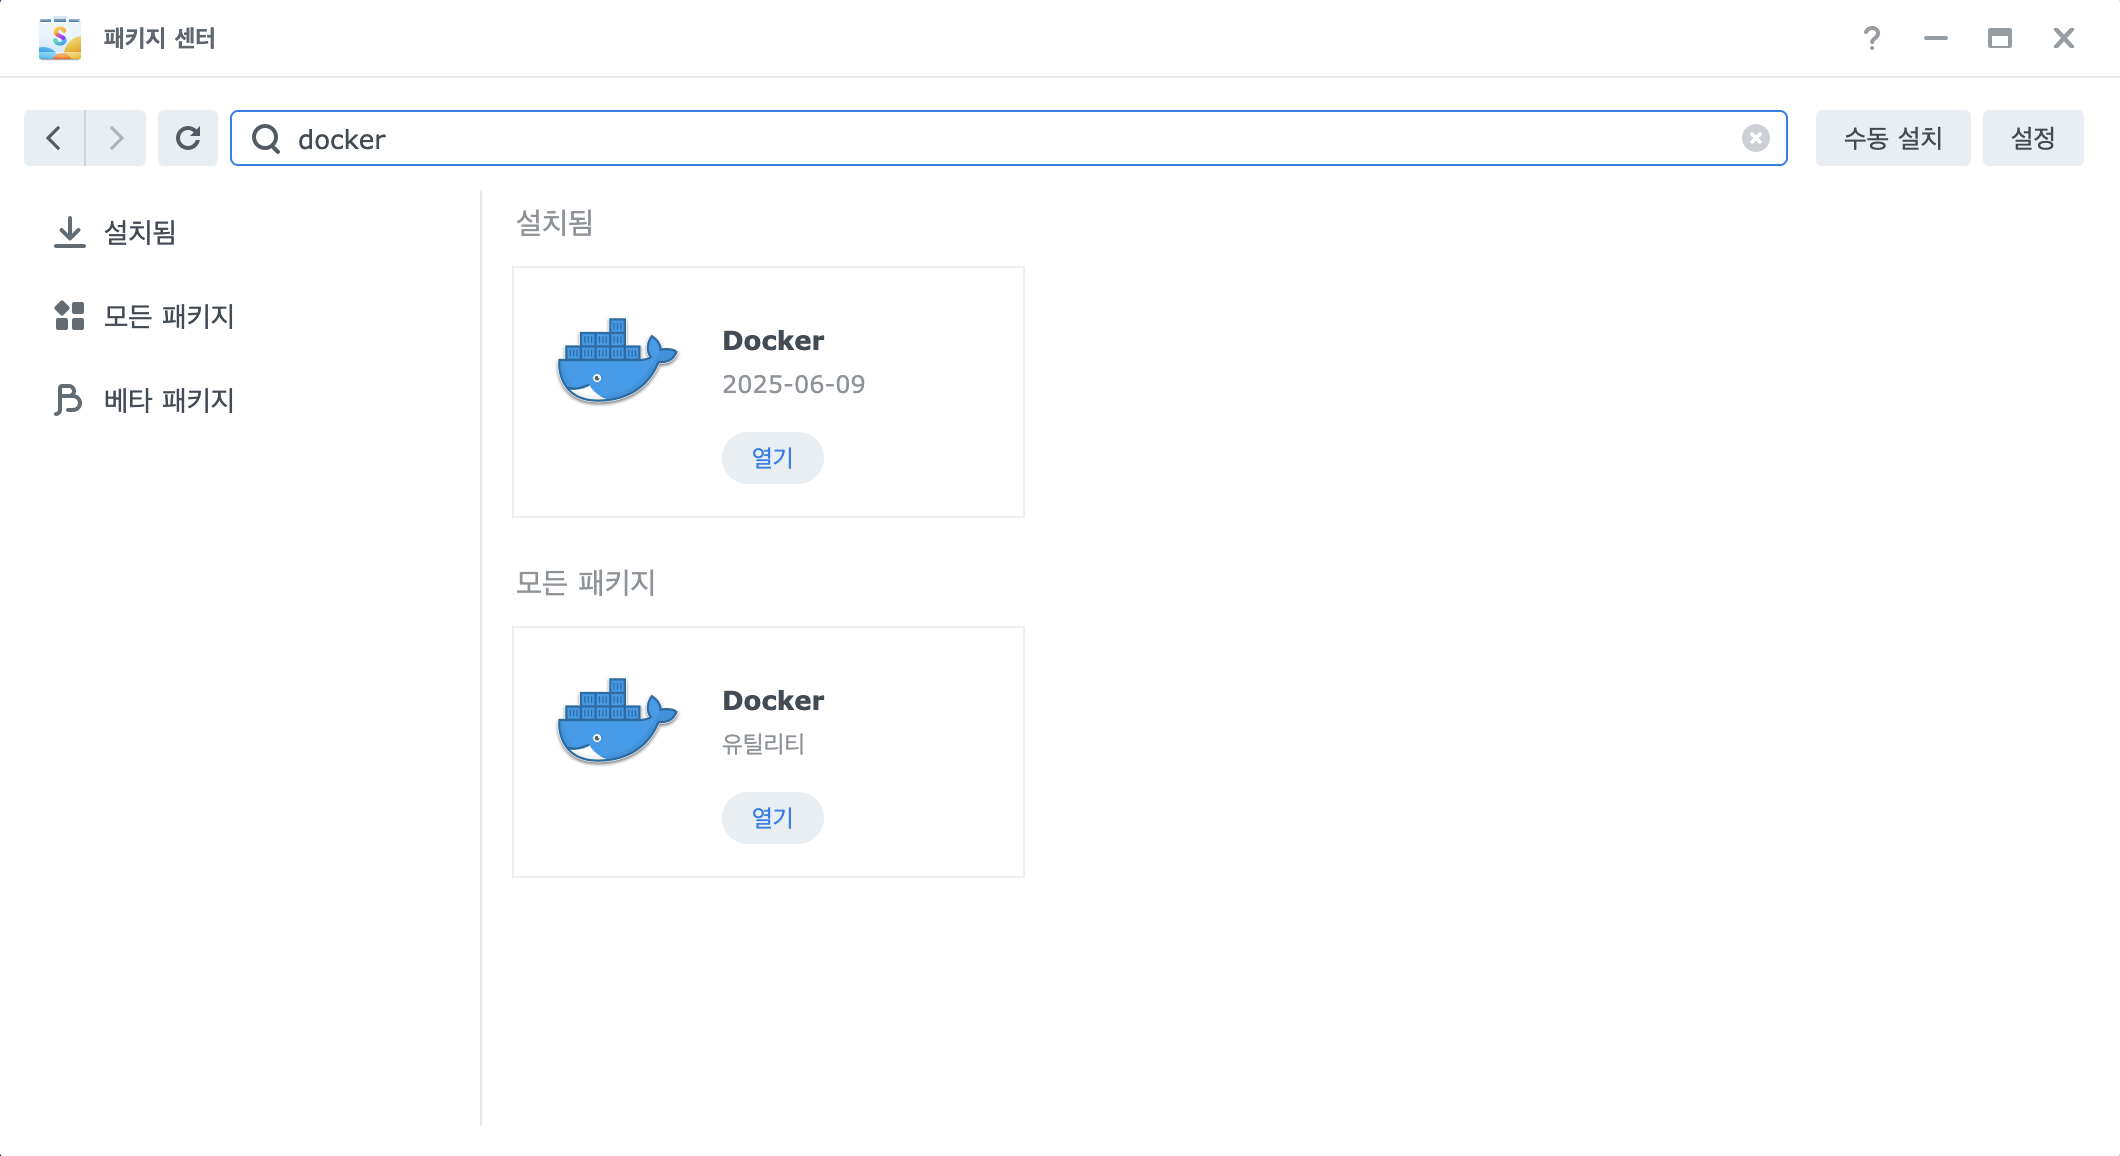Open the 설정 button

[2032, 138]
